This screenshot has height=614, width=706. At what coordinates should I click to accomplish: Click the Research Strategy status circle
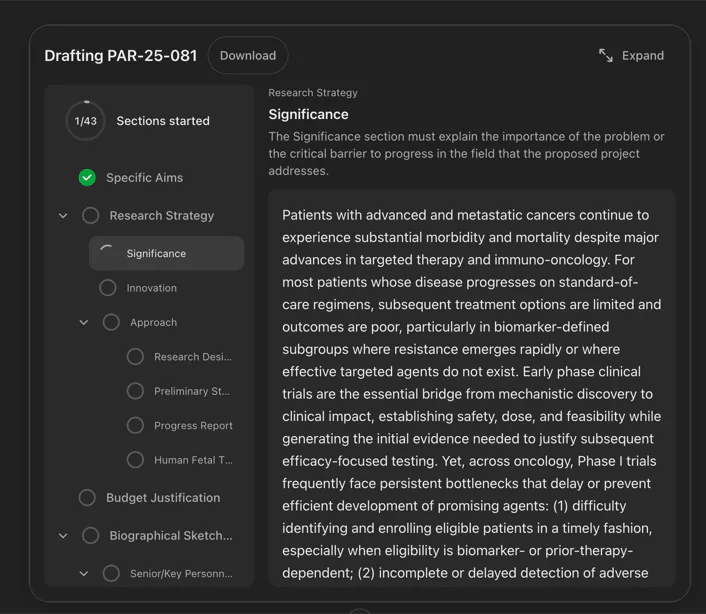click(91, 215)
